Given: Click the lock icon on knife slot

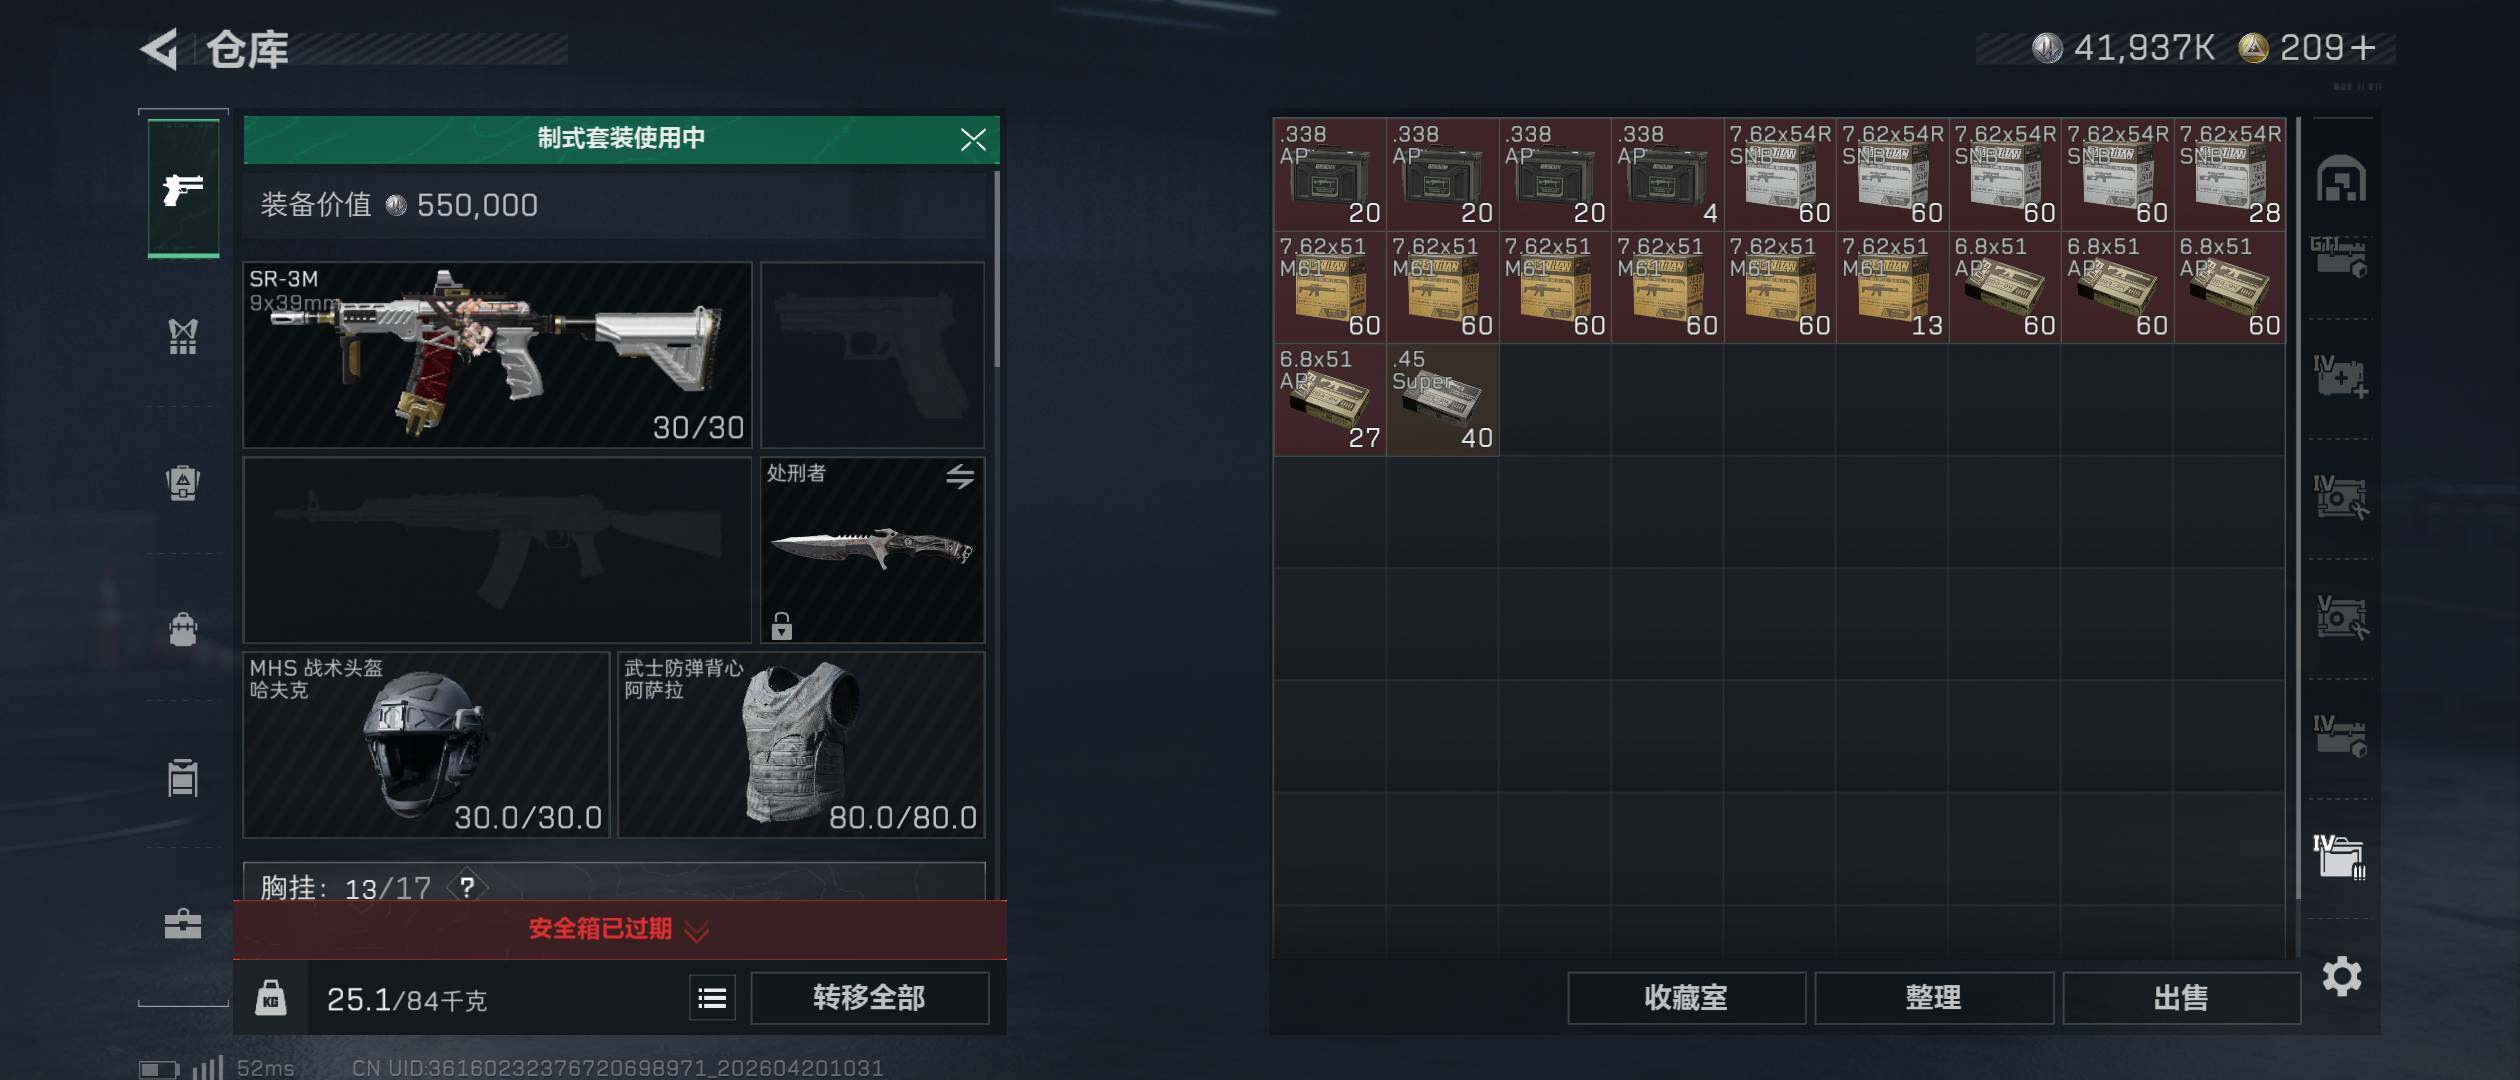Looking at the screenshot, I should (782, 626).
